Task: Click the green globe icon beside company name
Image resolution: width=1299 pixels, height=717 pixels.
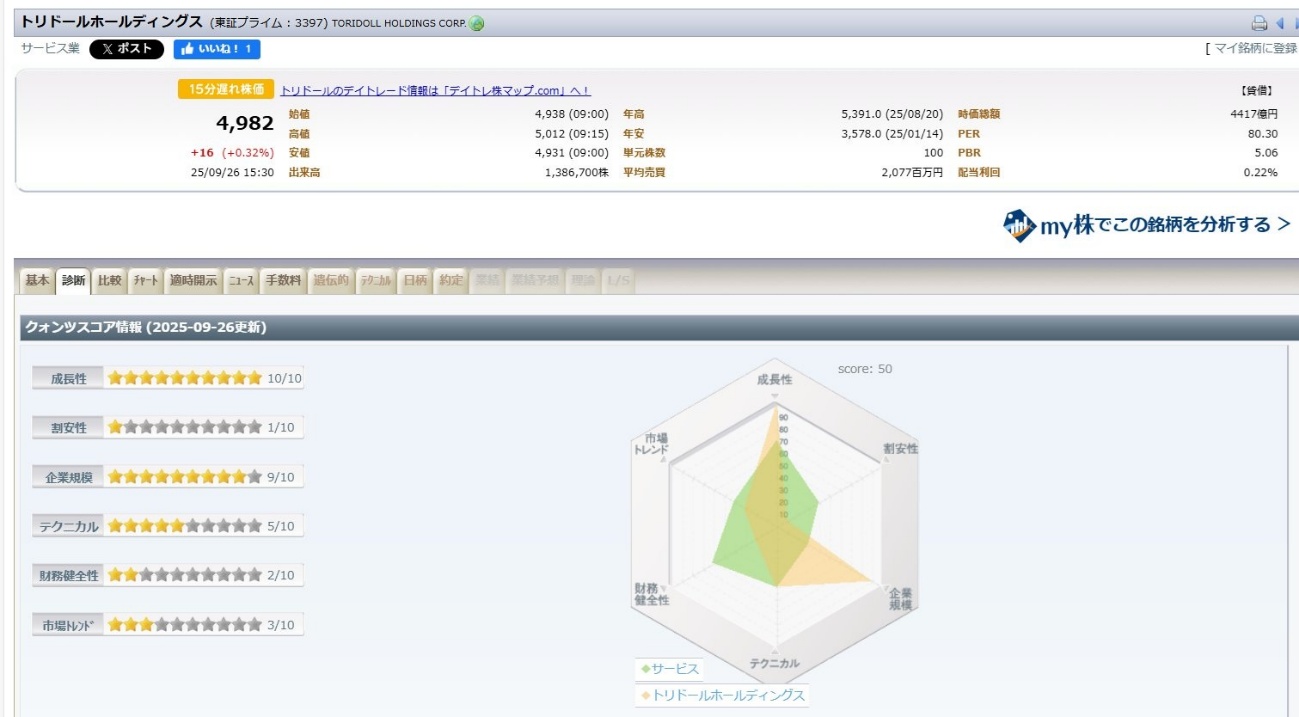Action: click(x=477, y=23)
